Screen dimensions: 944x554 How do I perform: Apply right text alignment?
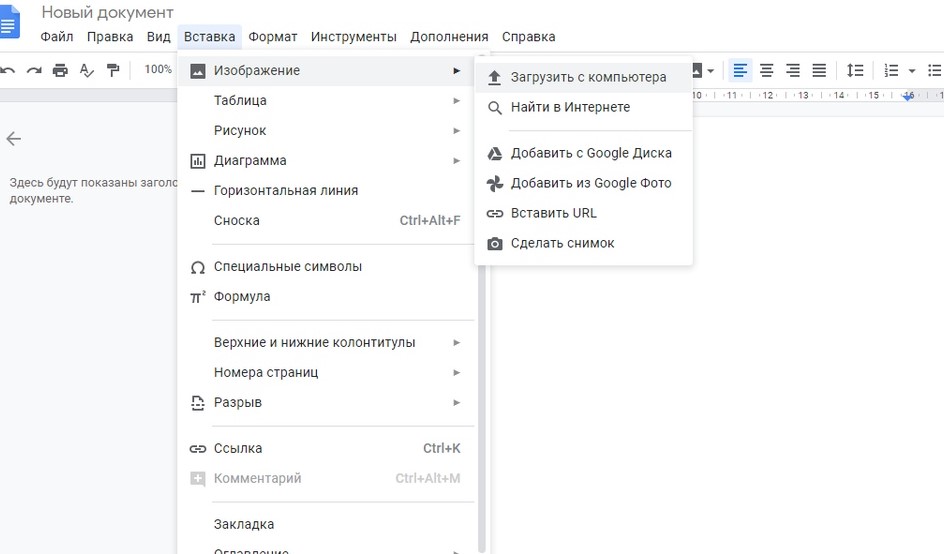click(x=793, y=70)
